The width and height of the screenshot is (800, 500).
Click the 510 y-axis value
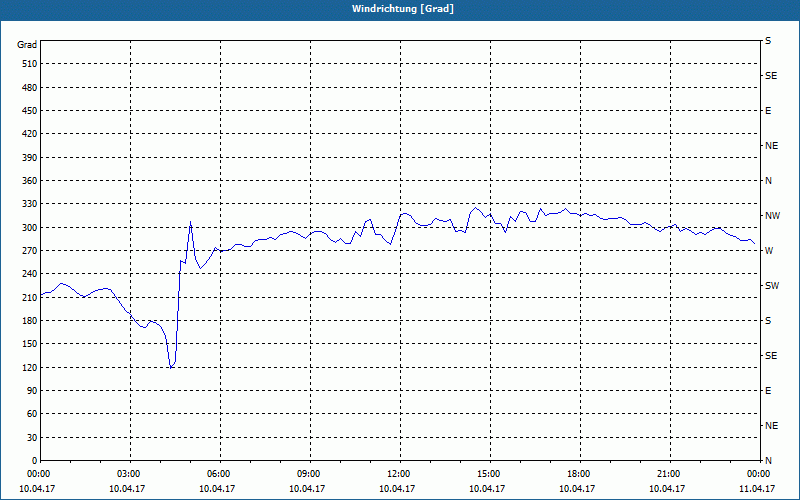[x=30, y=64]
